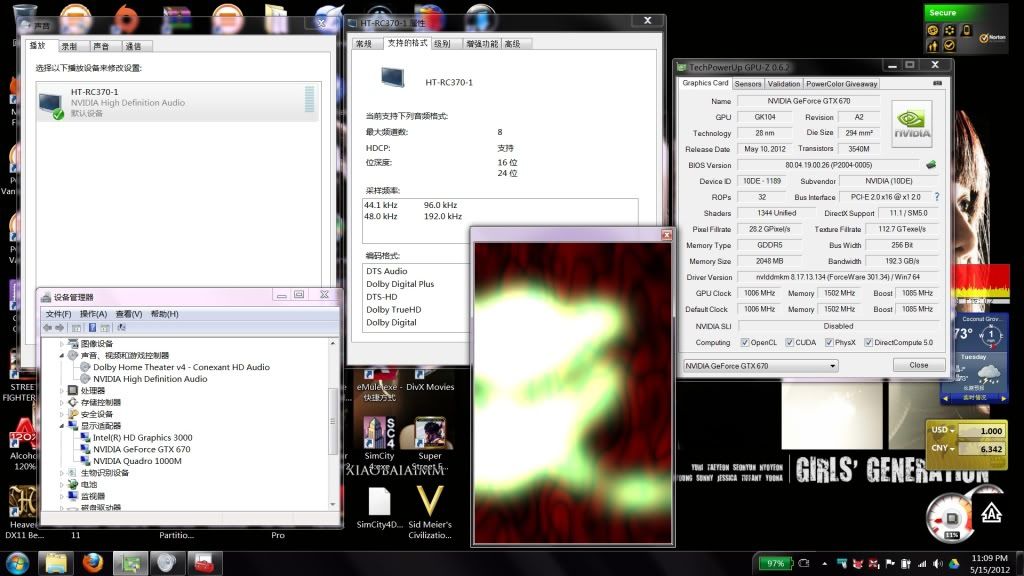Select NVIDIA High Definition Audio in tree
Image resolution: width=1024 pixels, height=576 pixels.
150,379
